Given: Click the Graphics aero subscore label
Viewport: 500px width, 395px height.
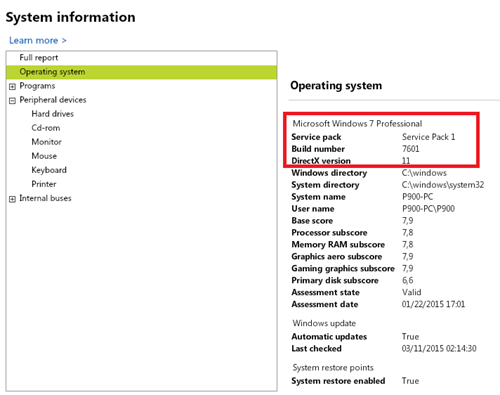Looking at the screenshot, I should tap(337, 257).
